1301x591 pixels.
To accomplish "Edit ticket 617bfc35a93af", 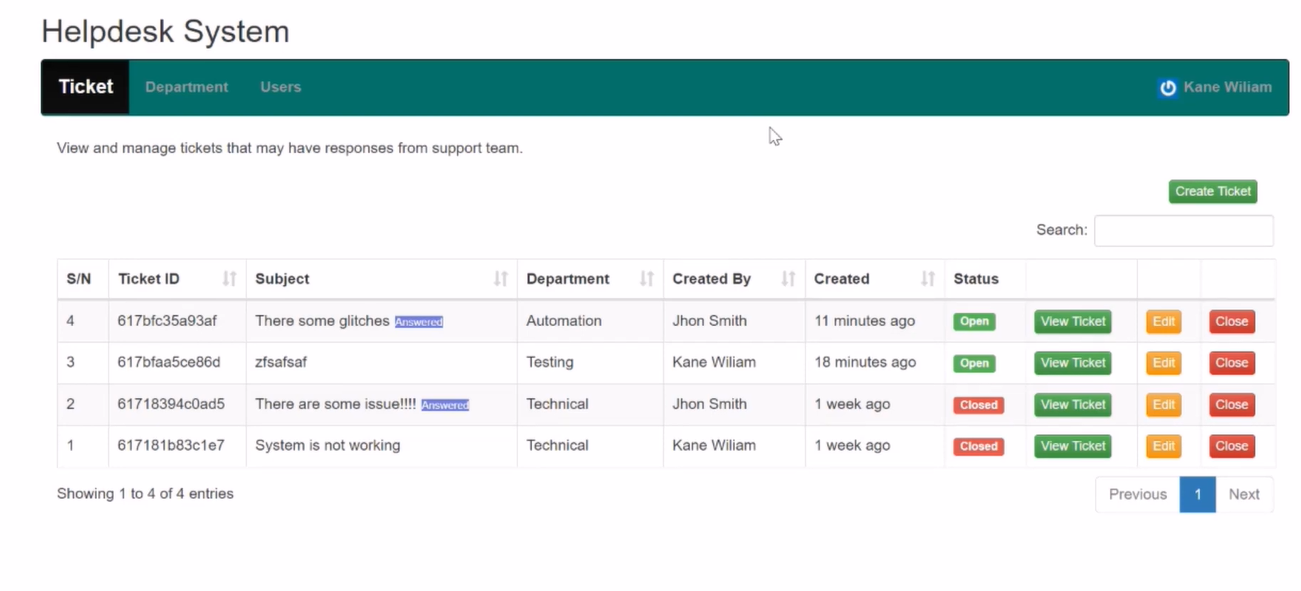I will click(x=1163, y=321).
